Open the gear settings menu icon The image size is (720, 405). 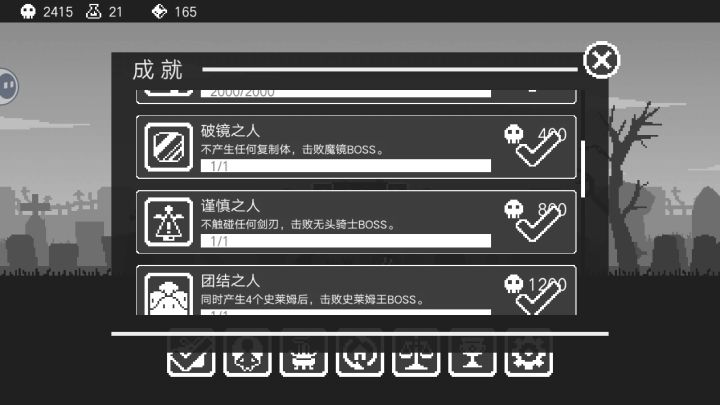coord(529,354)
